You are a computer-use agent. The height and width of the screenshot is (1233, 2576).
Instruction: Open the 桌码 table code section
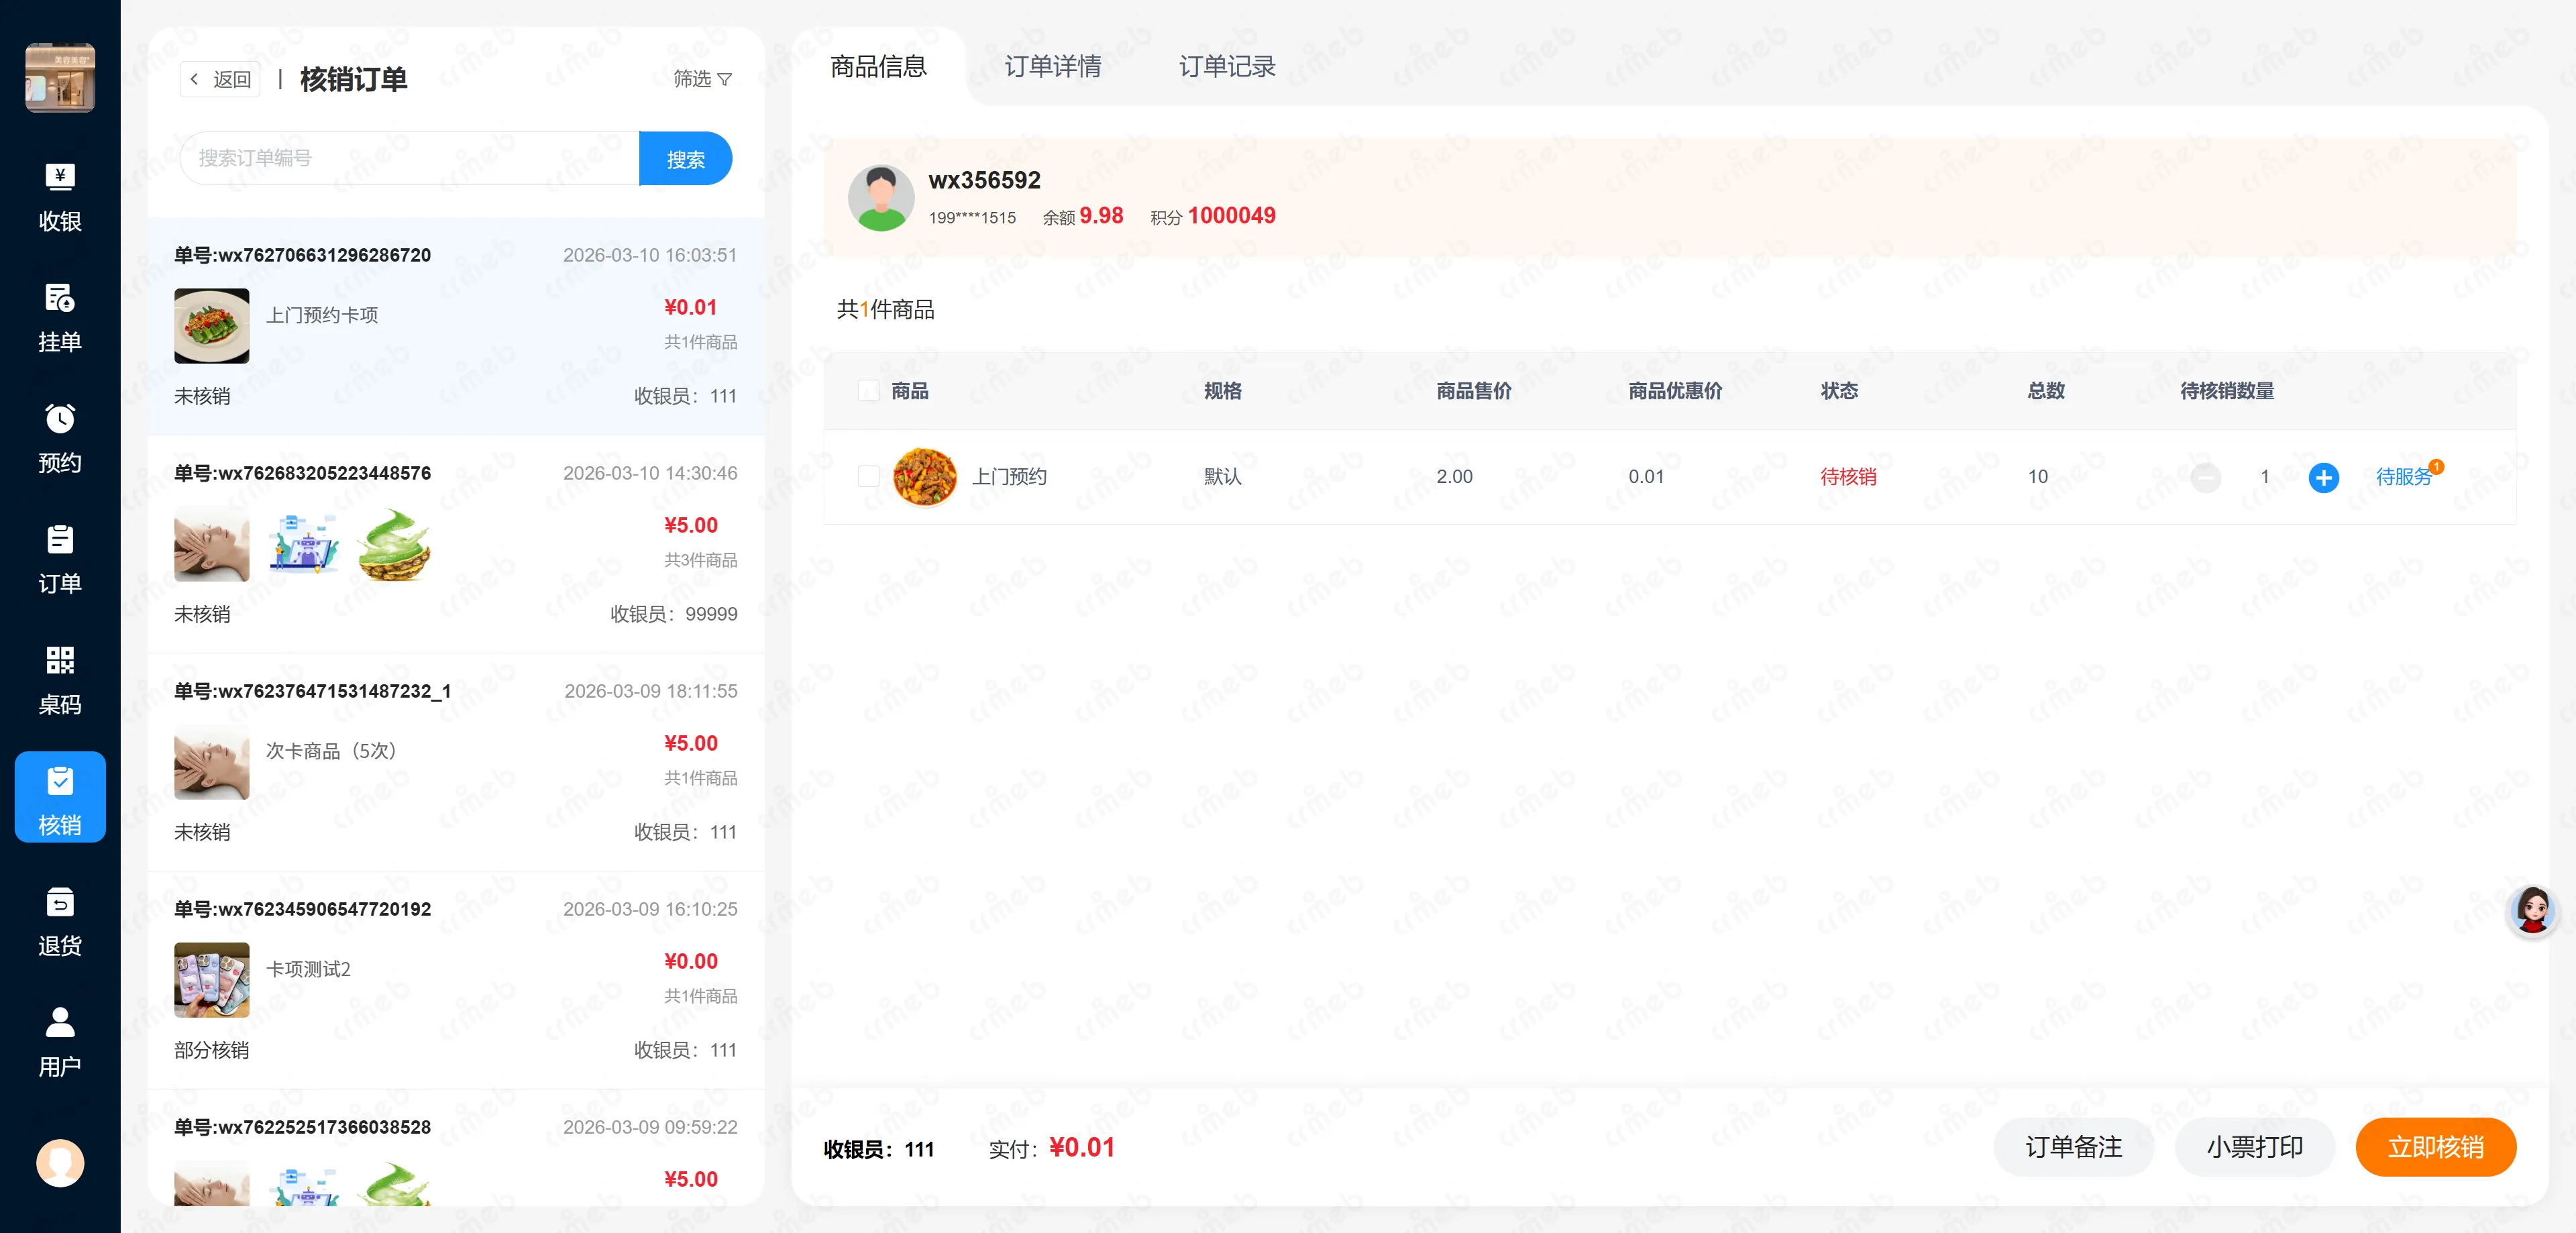pyautogui.click(x=60, y=680)
